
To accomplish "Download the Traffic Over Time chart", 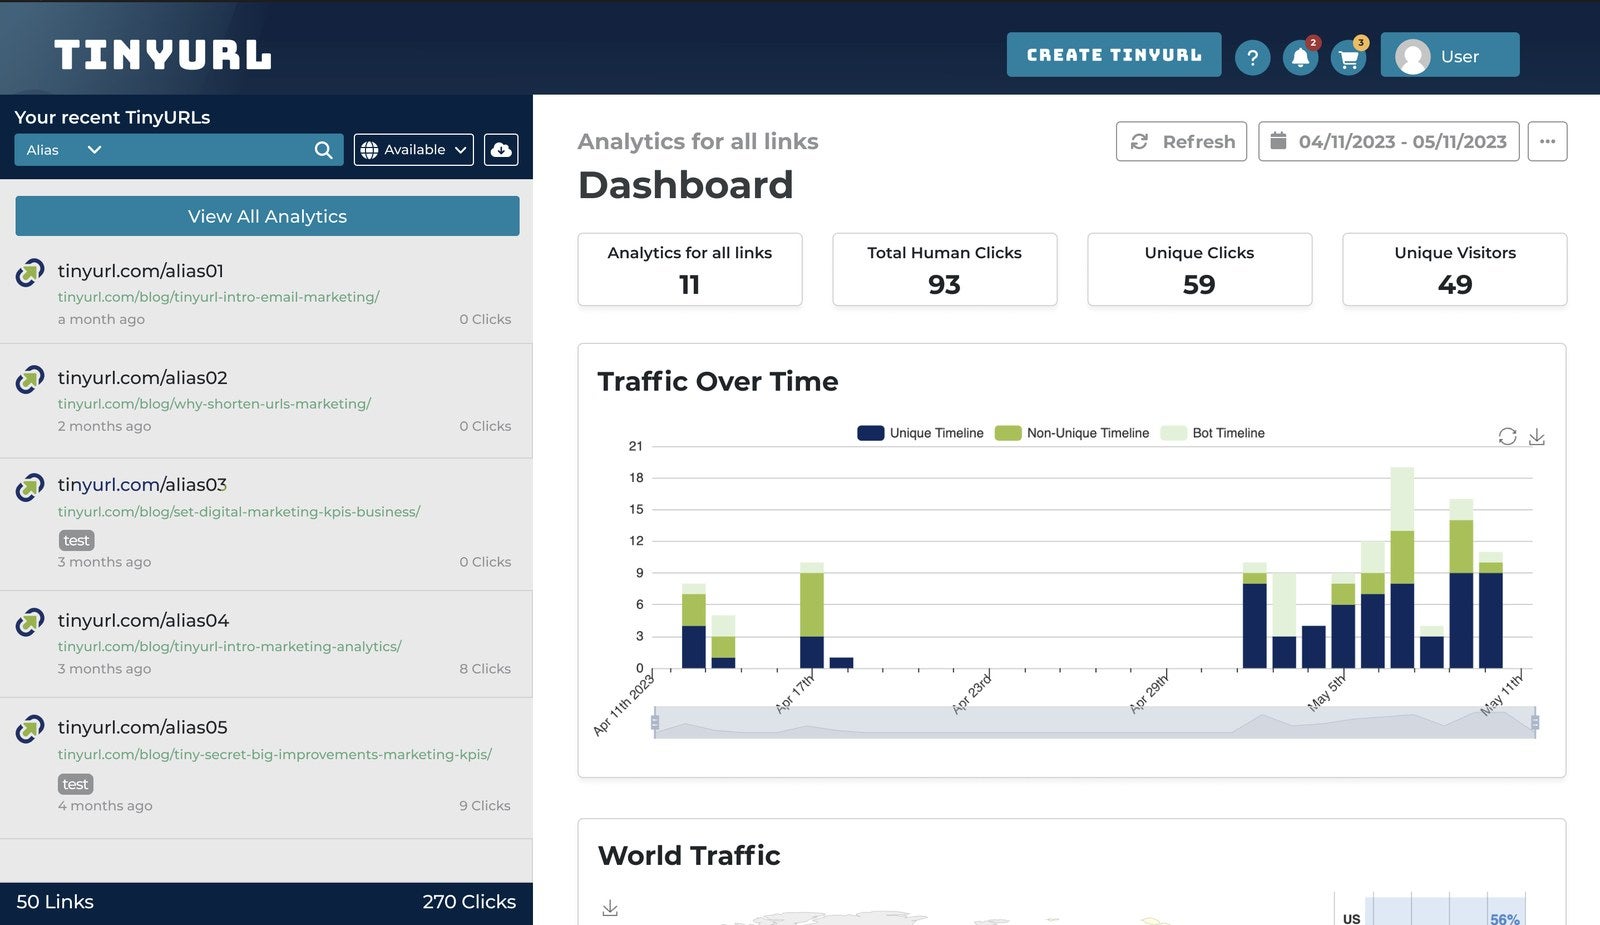I will point(1537,437).
